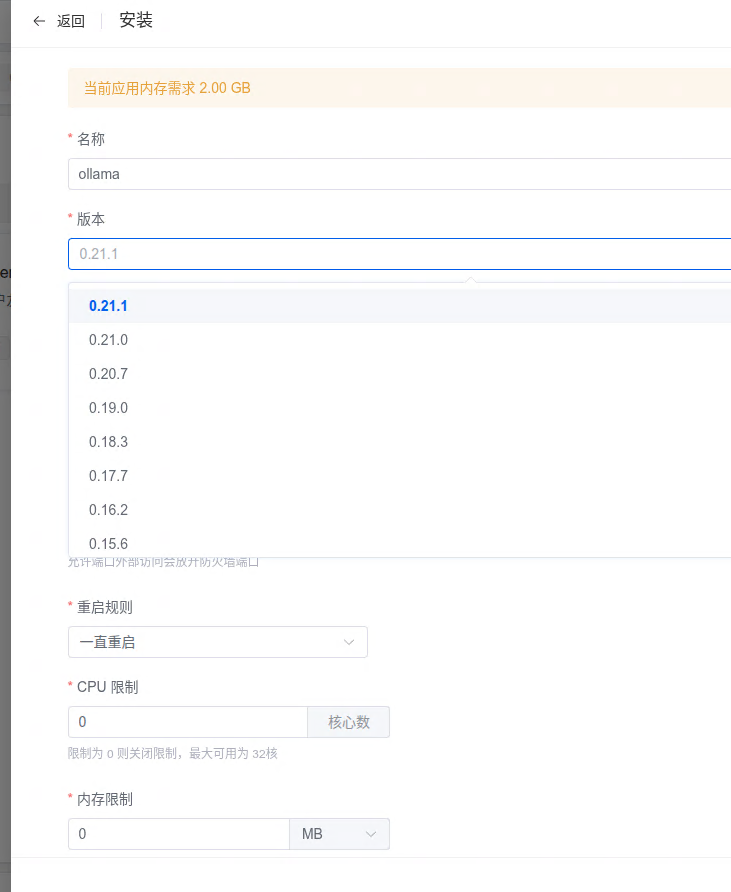Click the chevron arrow in 重启规则 select

coord(349,642)
